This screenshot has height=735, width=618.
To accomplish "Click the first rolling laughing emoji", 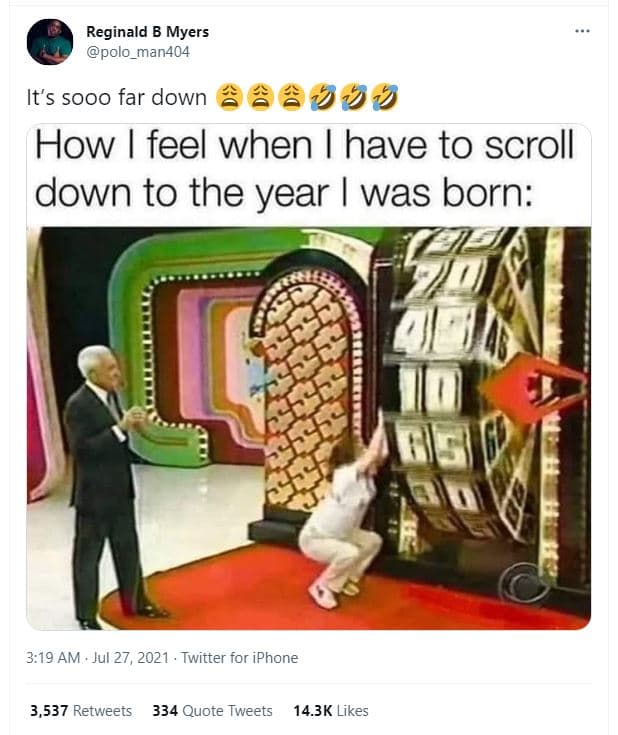I will click(x=323, y=98).
